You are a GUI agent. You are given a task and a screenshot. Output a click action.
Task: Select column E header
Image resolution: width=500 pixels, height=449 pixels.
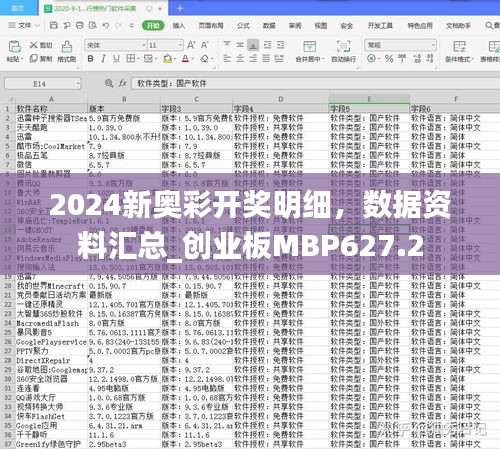pos(369,99)
